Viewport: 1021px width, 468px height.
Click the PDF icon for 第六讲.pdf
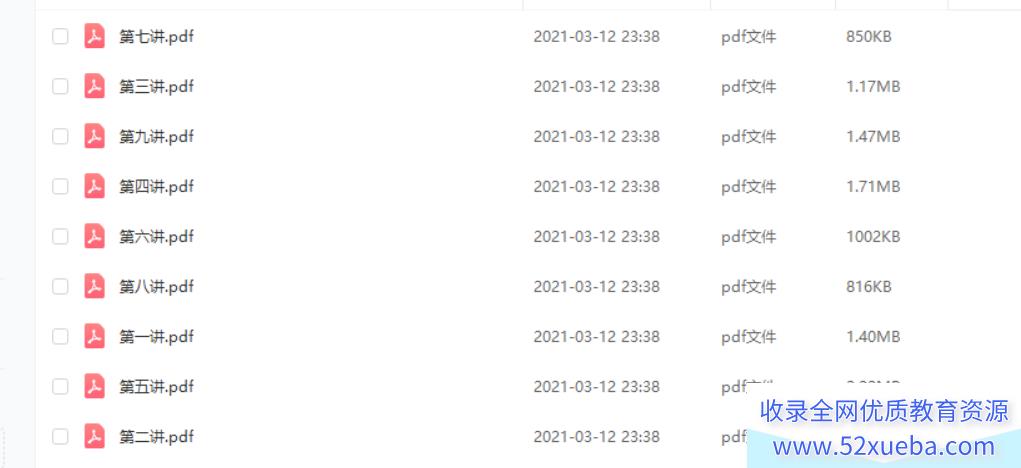pyautogui.click(x=94, y=236)
